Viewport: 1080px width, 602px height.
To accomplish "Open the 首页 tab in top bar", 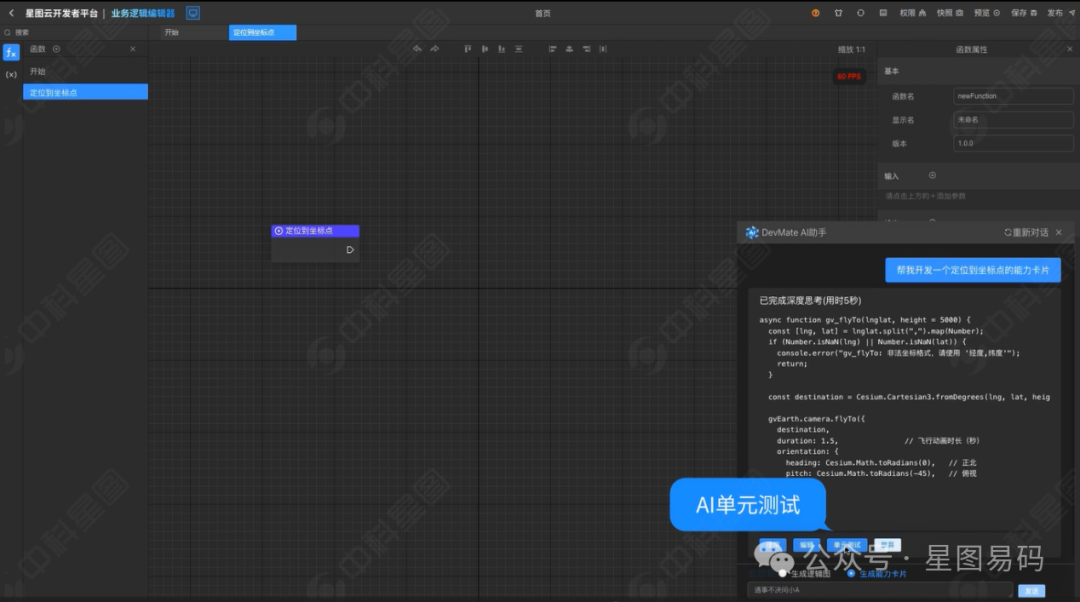I will pyautogui.click(x=543, y=13).
